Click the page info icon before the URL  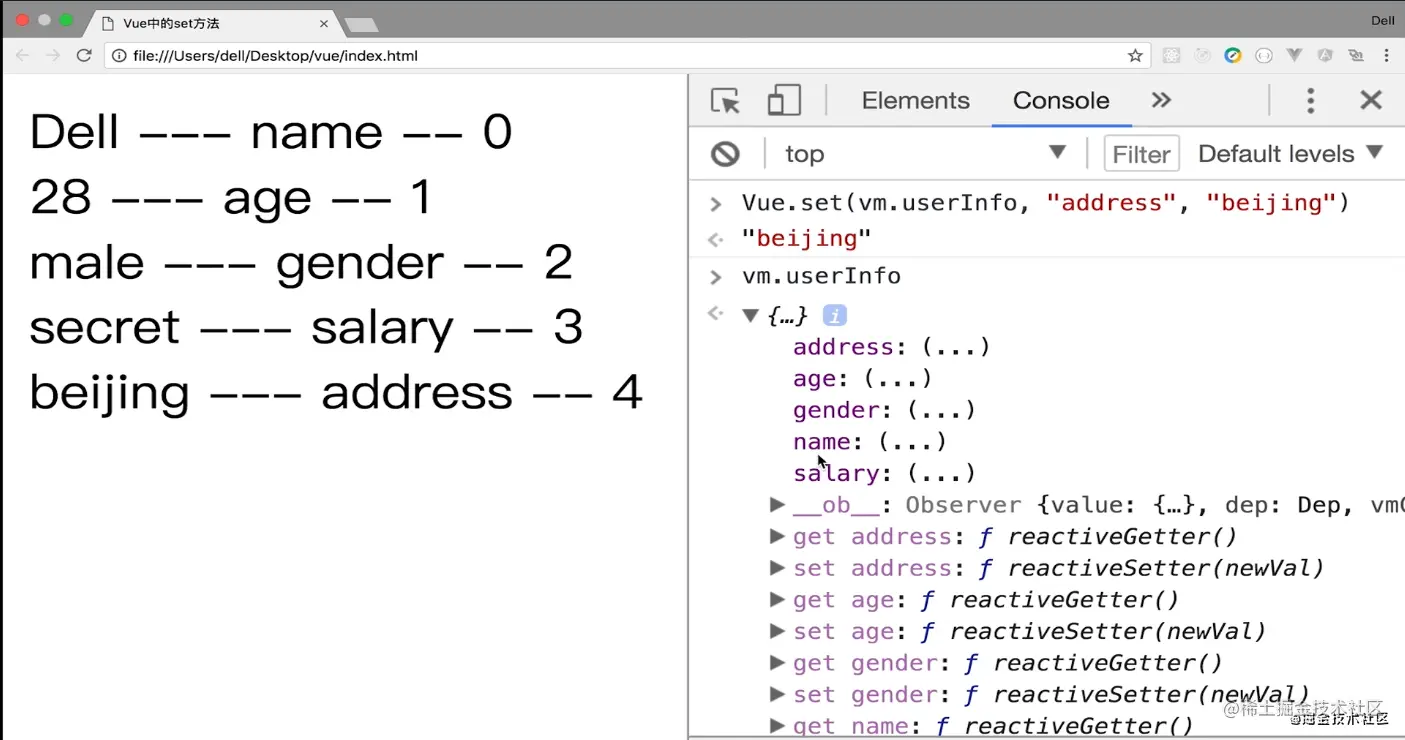point(119,56)
